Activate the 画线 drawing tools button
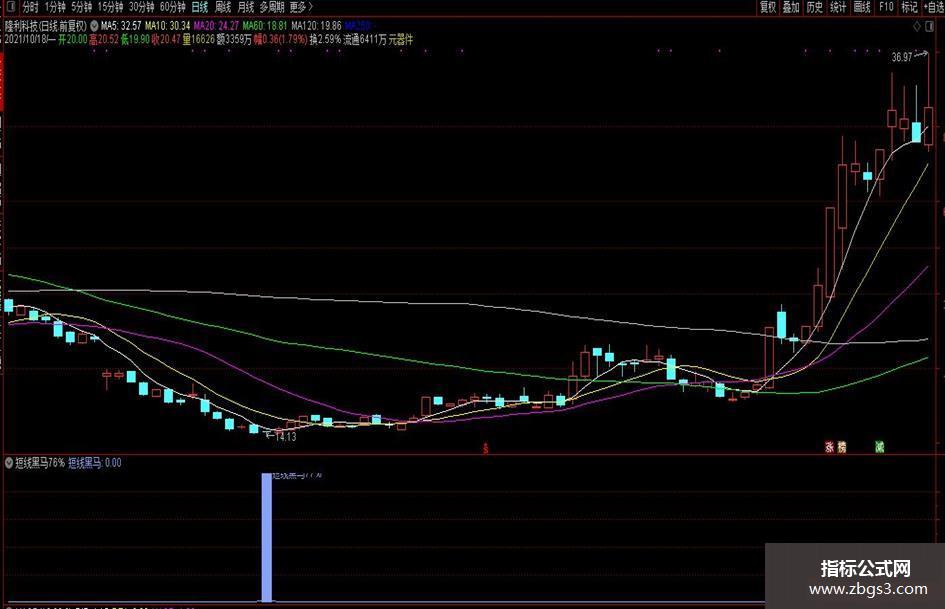 coord(862,7)
